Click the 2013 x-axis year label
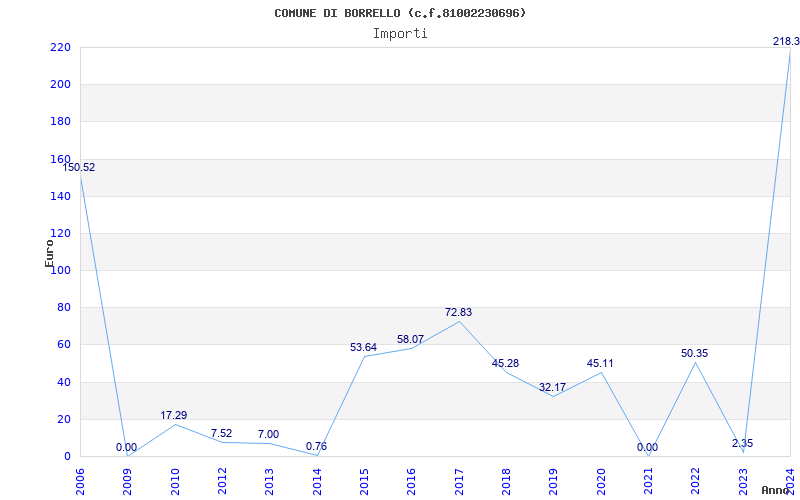 (x=269, y=482)
